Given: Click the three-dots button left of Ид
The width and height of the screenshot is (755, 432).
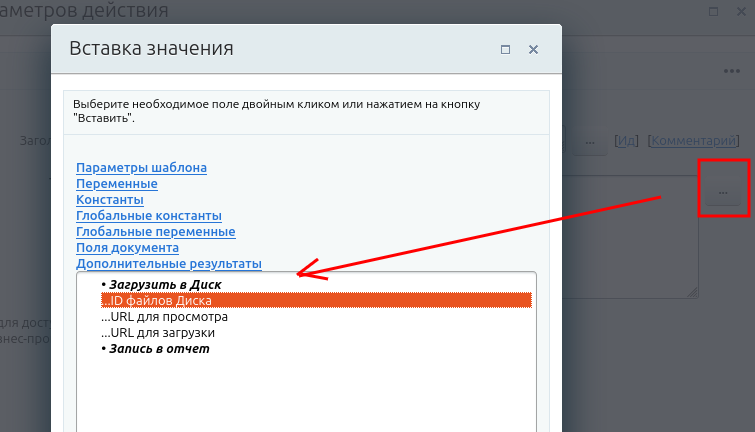Looking at the screenshot, I should [x=589, y=142].
